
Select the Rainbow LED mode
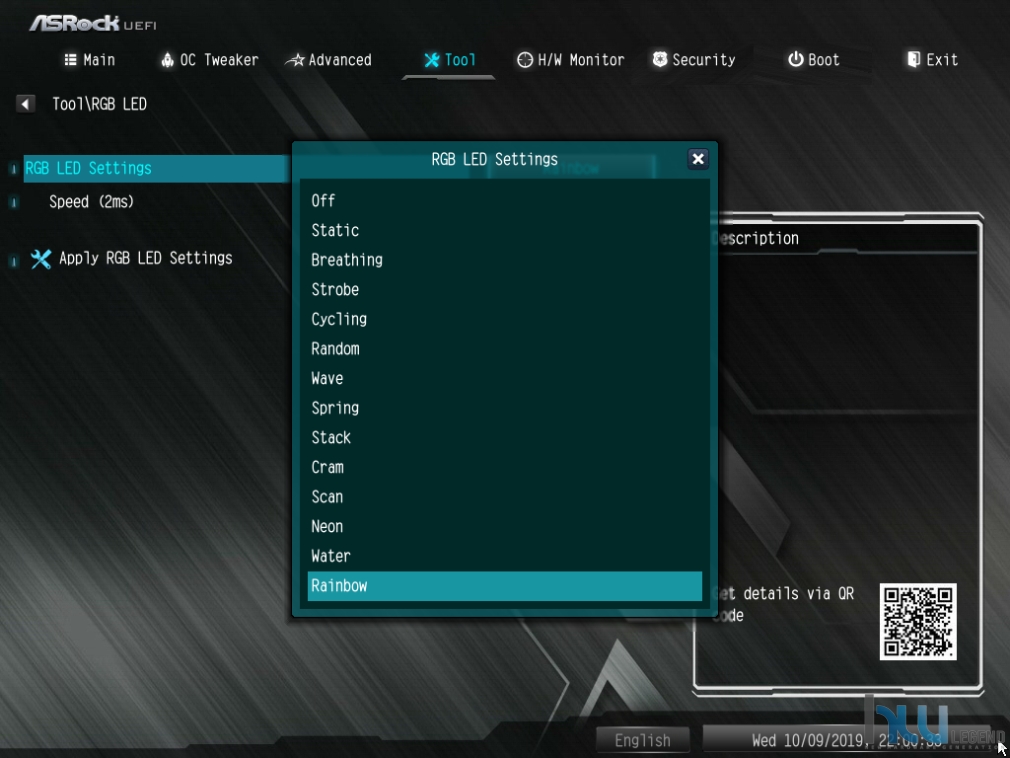coord(504,585)
